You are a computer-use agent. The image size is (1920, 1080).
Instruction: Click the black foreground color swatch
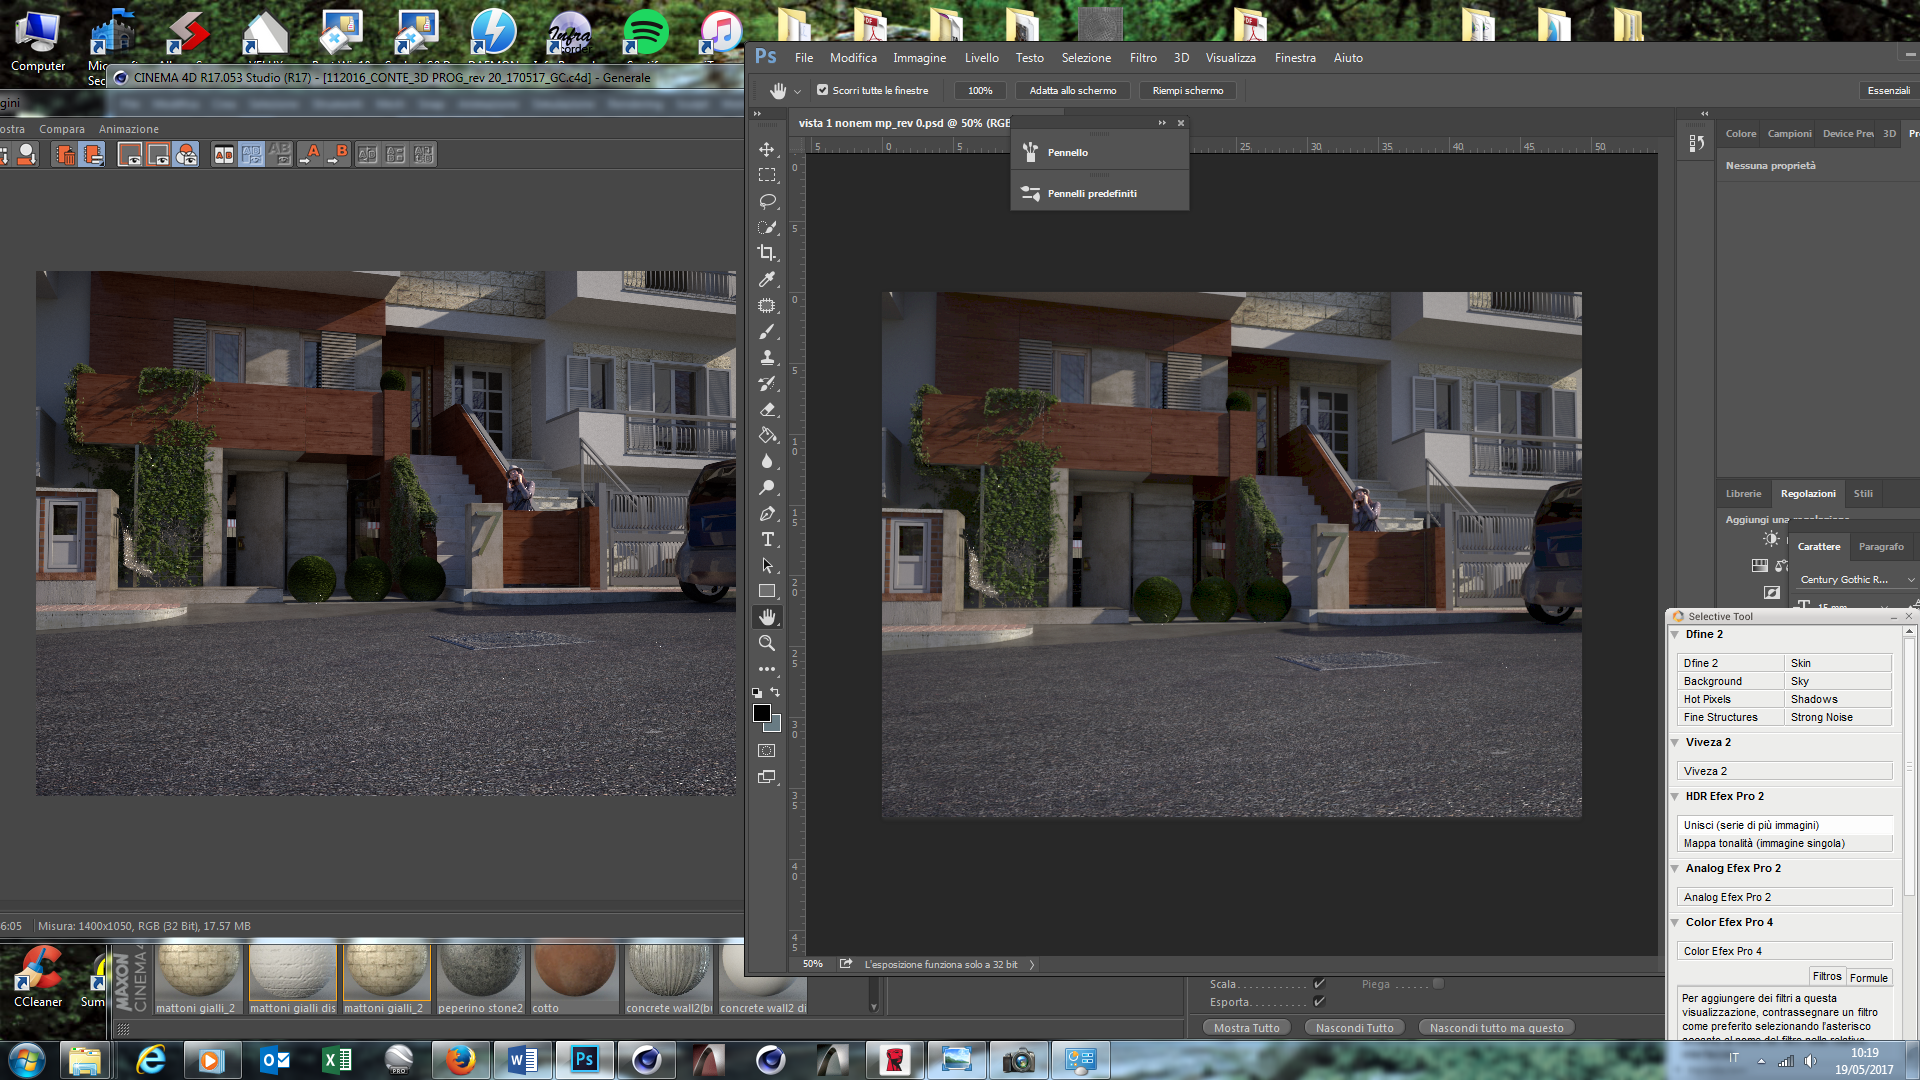point(761,713)
